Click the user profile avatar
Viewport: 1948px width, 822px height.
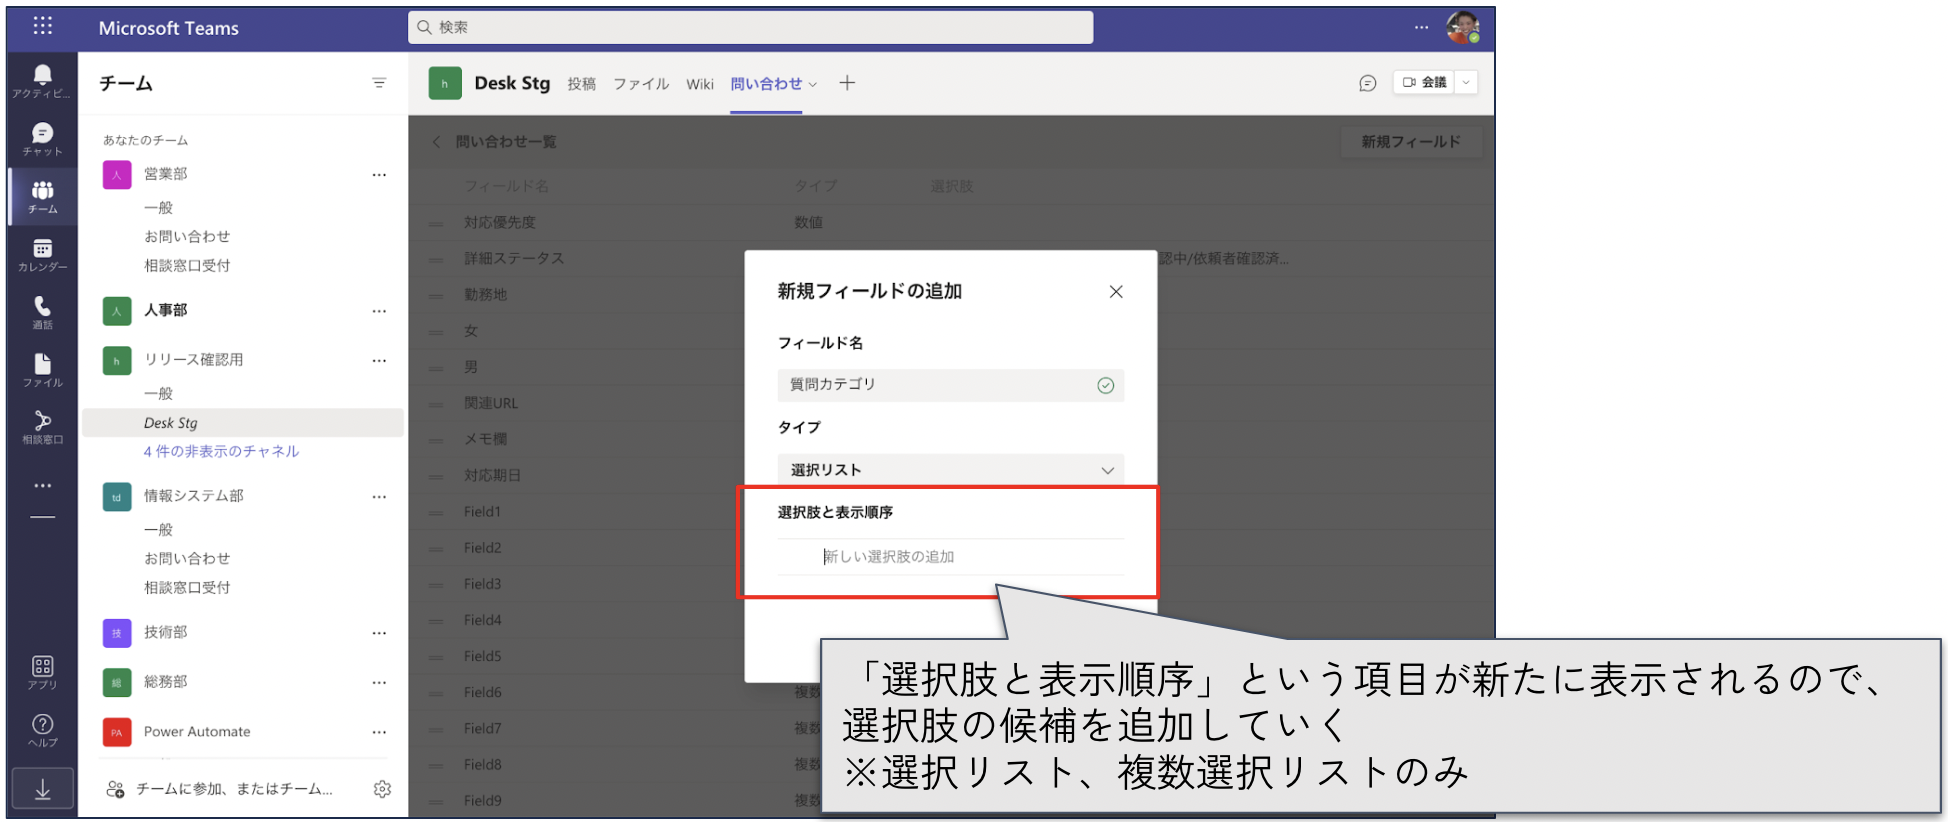pos(1463,27)
